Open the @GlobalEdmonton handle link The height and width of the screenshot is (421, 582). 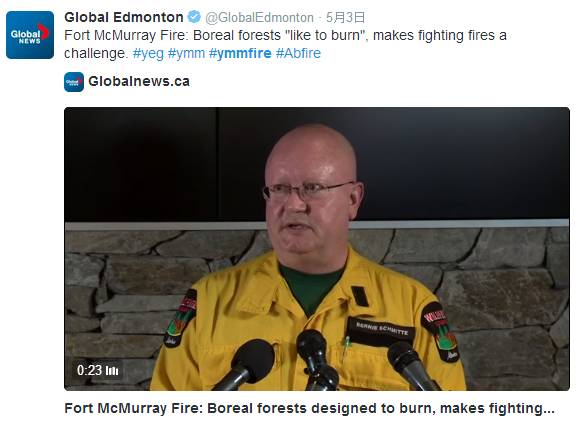pos(259,17)
